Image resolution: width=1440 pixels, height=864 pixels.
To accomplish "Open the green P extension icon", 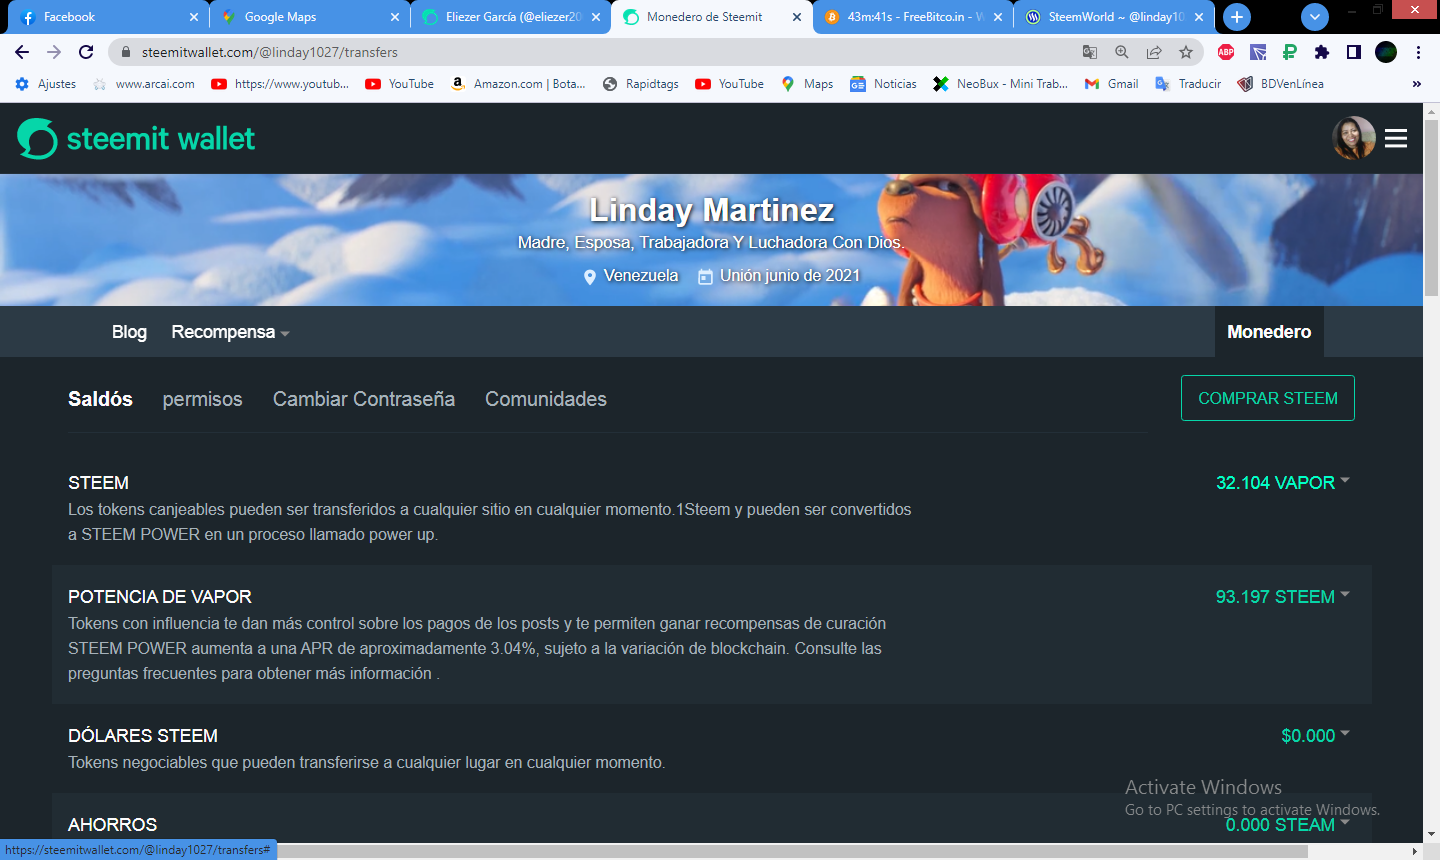I will click(1290, 52).
